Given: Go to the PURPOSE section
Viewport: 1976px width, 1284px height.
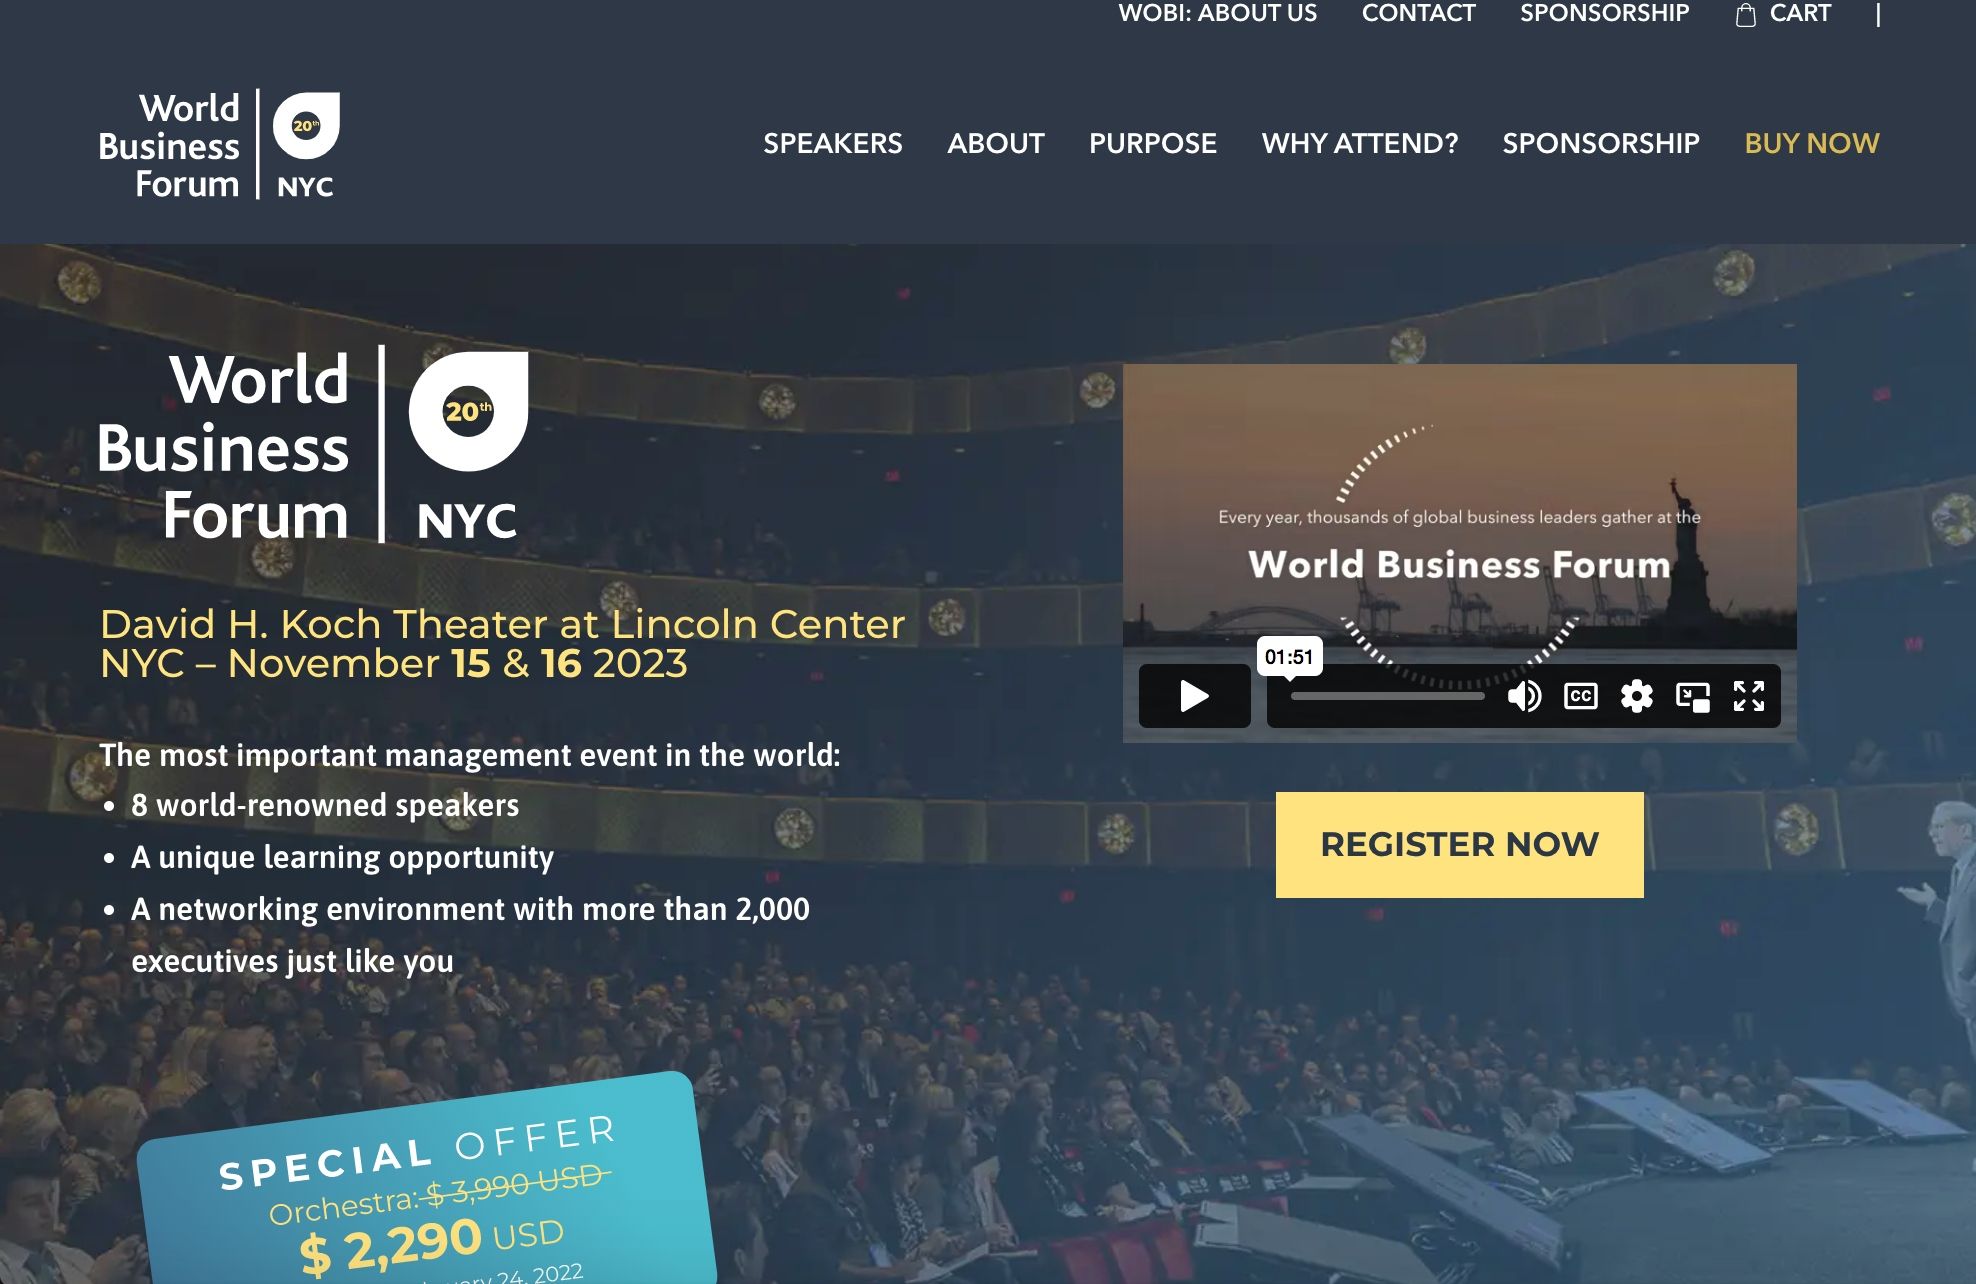Looking at the screenshot, I should tap(1153, 143).
